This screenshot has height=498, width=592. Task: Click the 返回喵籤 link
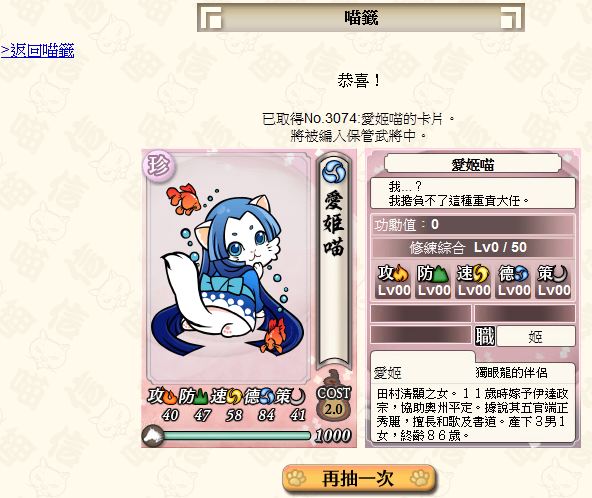(37, 51)
